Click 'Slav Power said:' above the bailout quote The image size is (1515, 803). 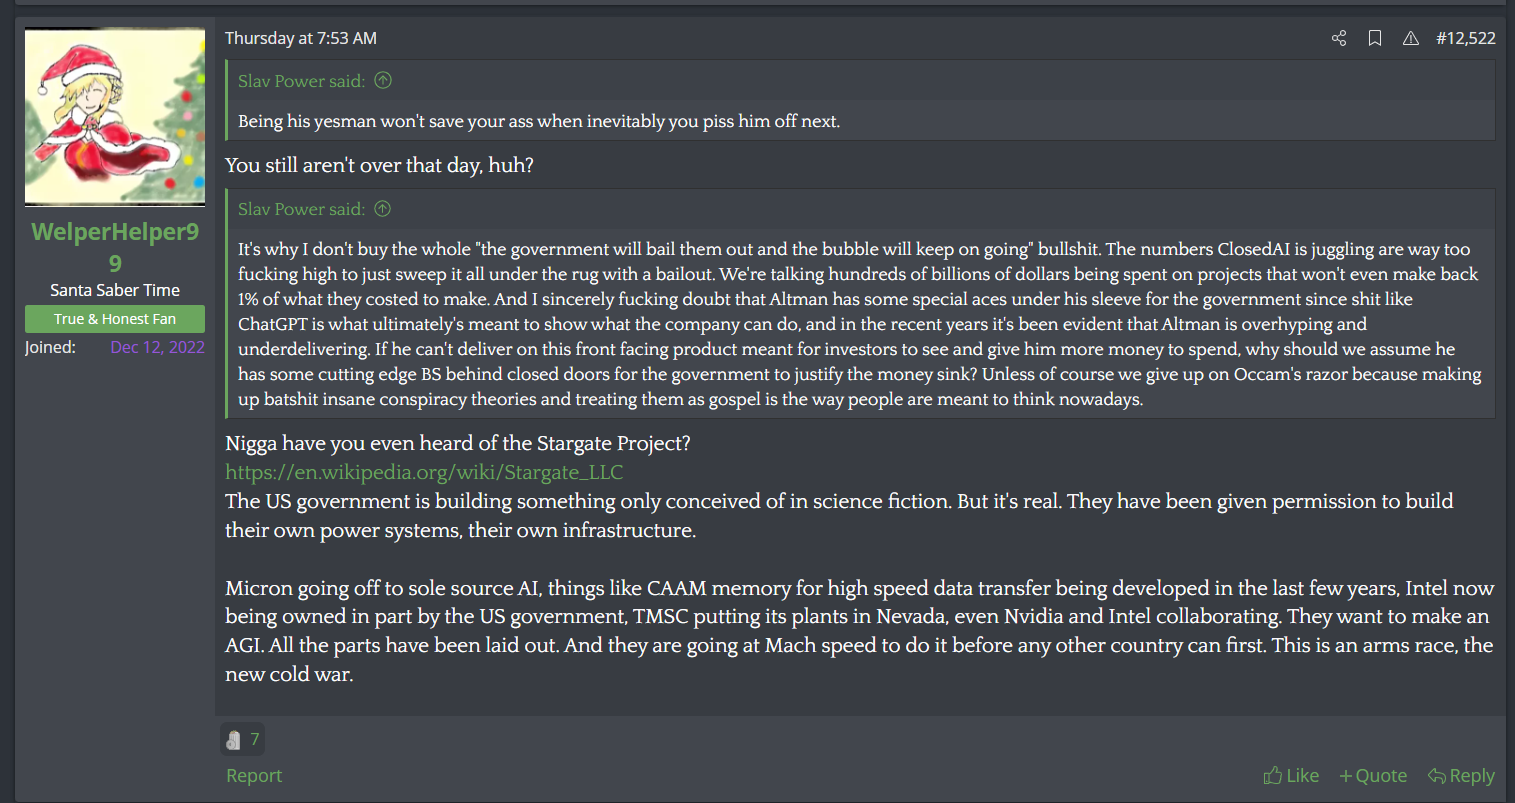tap(301, 209)
